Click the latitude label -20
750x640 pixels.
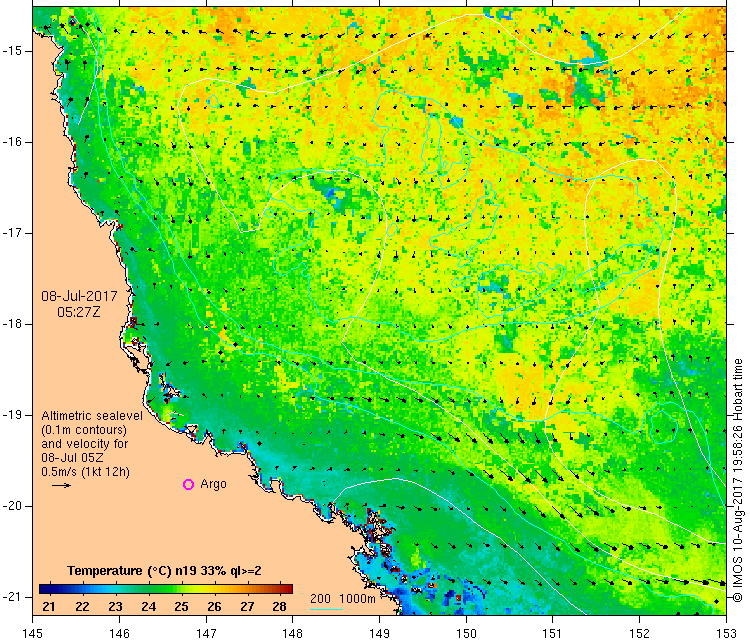tap(12, 506)
